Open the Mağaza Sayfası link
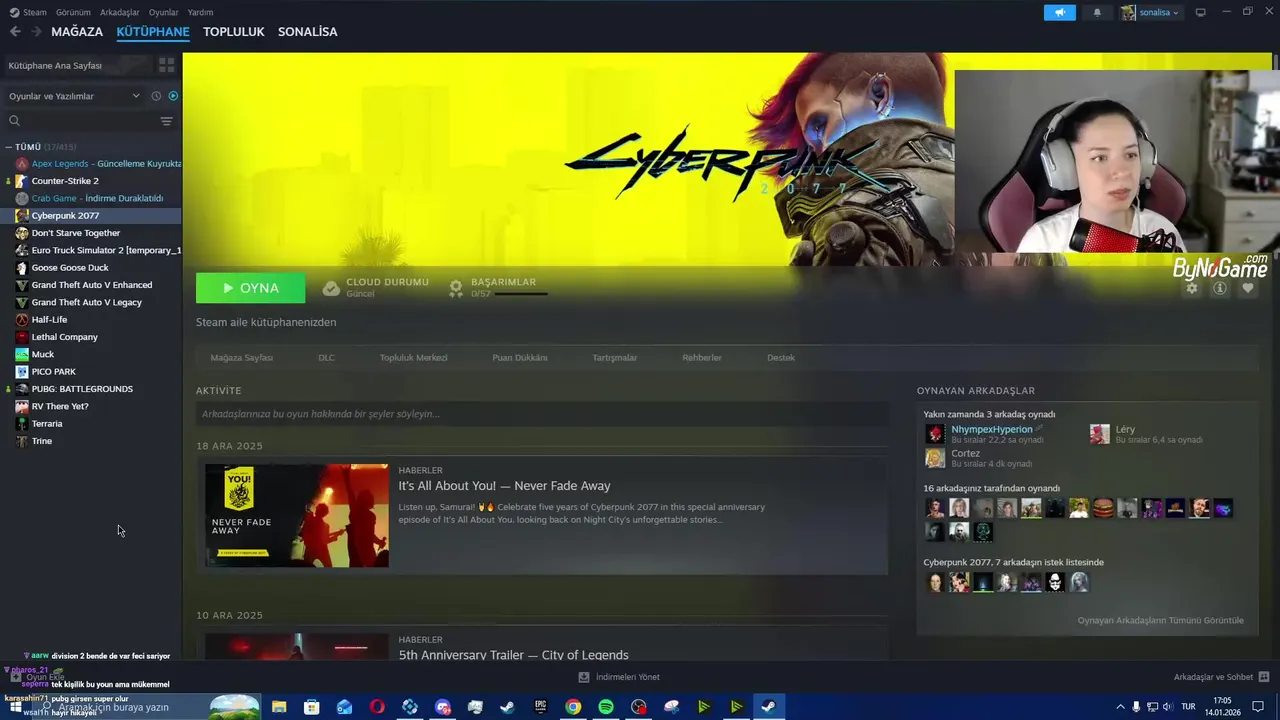Screen dimensions: 1280x720 pos(242,357)
